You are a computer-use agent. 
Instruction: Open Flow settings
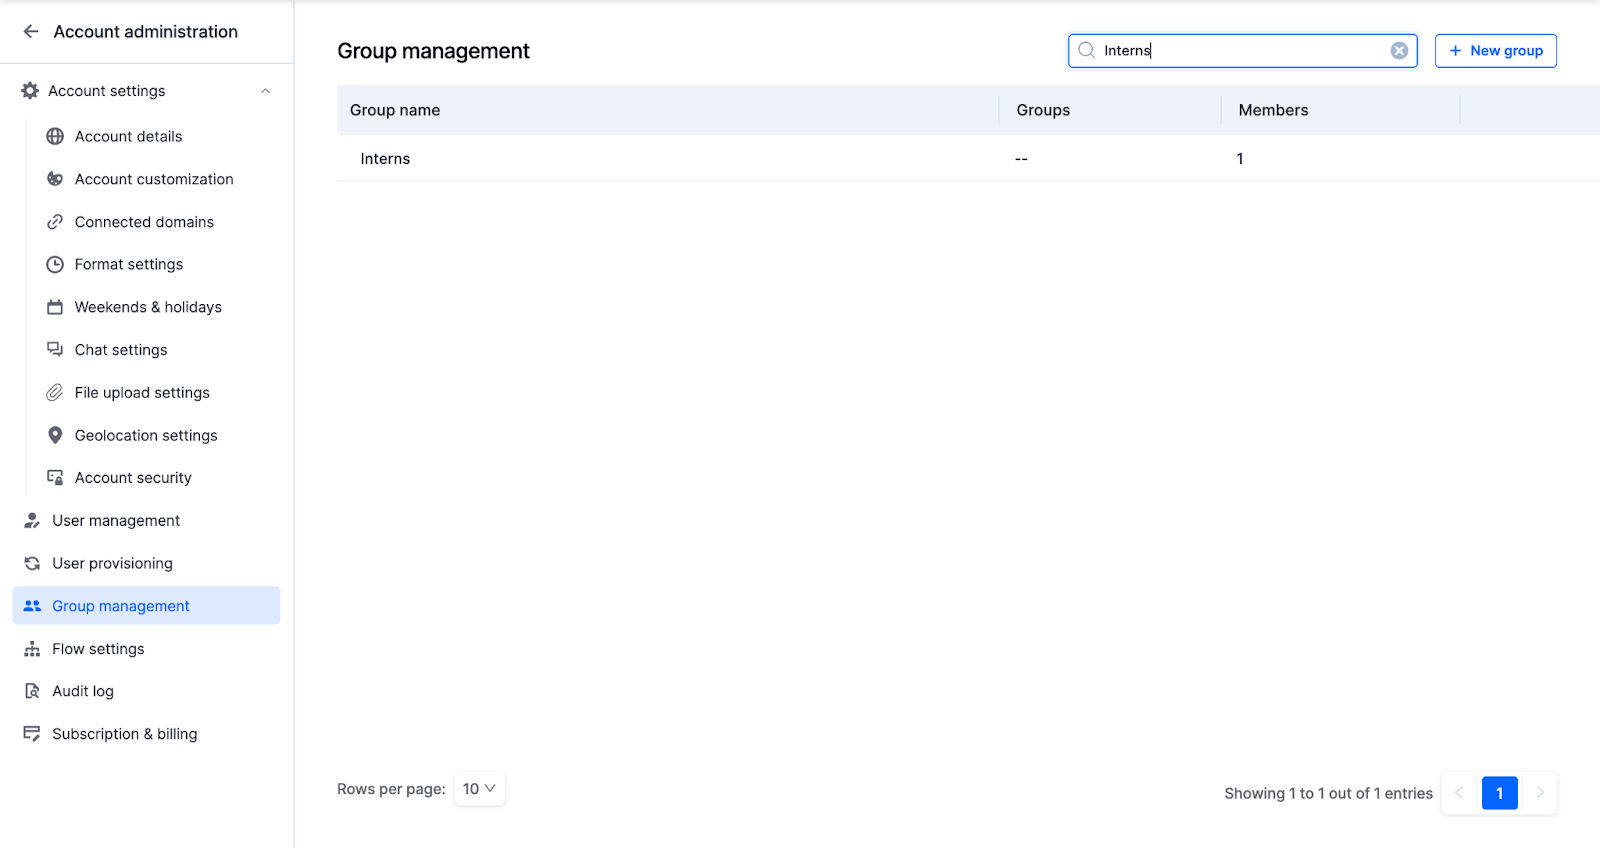(x=98, y=649)
